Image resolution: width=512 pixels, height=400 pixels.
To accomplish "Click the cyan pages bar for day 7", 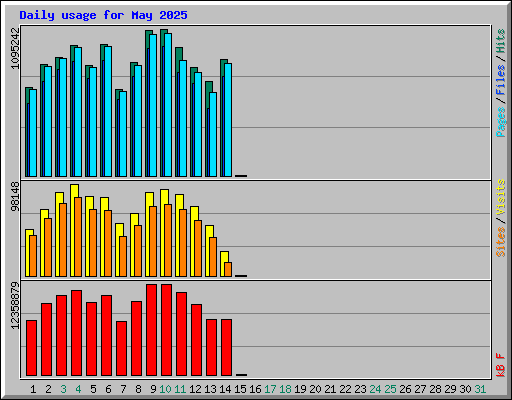I will pos(123,134).
